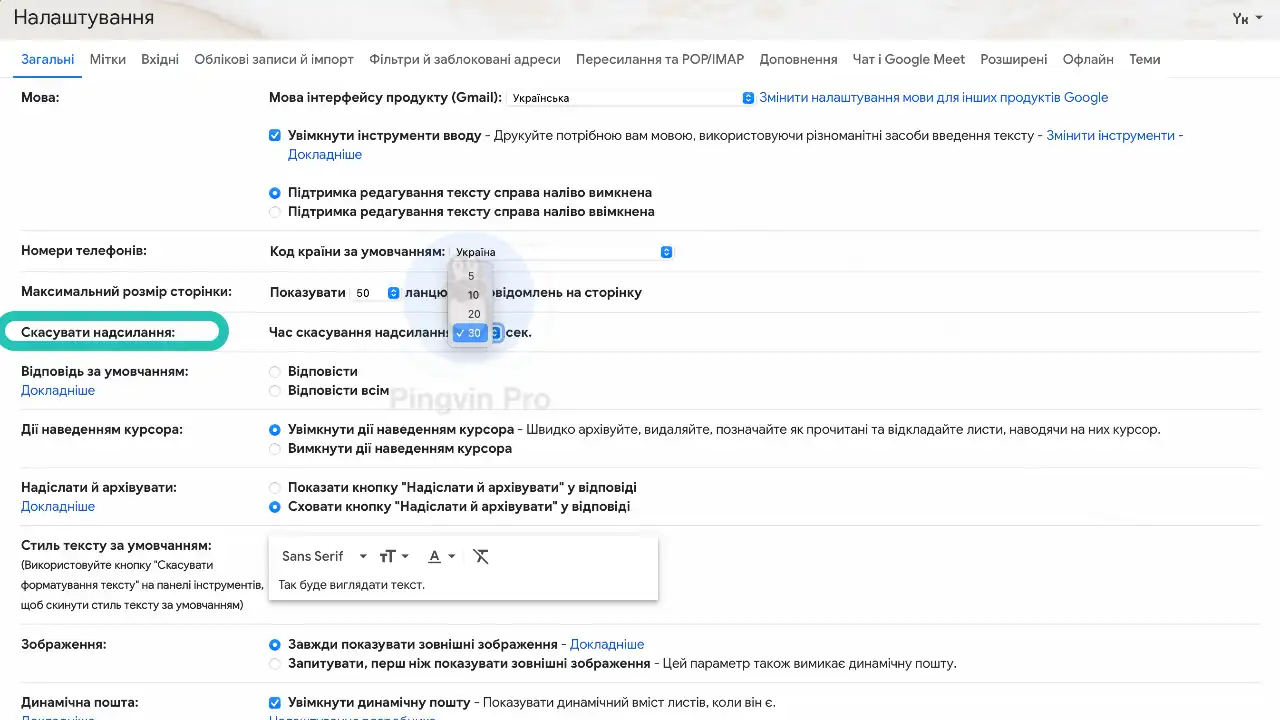Screen dimensions: 1280x720
Task: Select right-to-left editing ввімкнена radio
Action: click(x=275, y=212)
